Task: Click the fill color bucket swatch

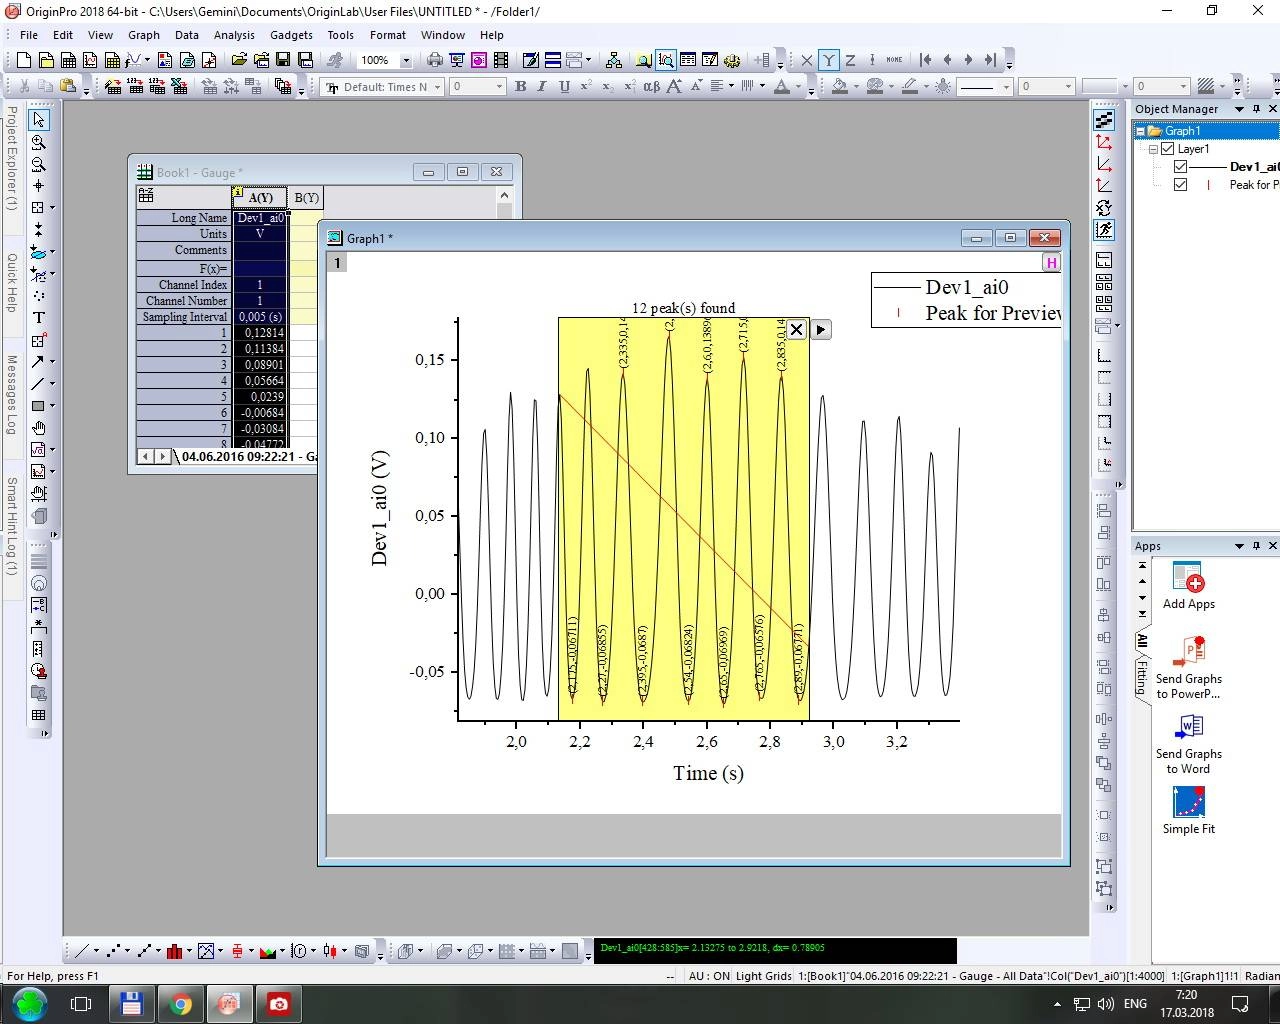Action: [x=840, y=87]
